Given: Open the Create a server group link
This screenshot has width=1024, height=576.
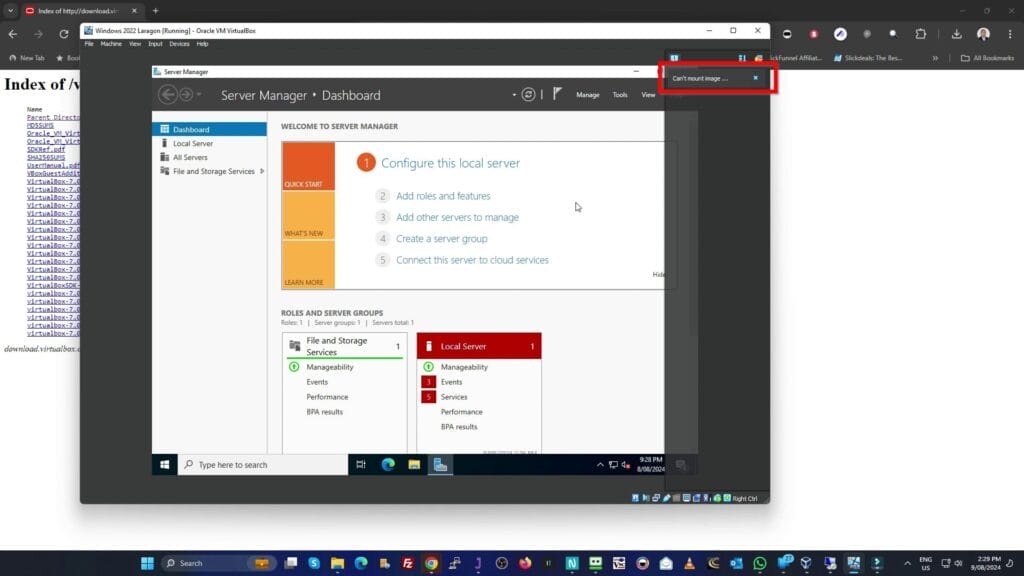Looking at the screenshot, I should pos(442,238).
